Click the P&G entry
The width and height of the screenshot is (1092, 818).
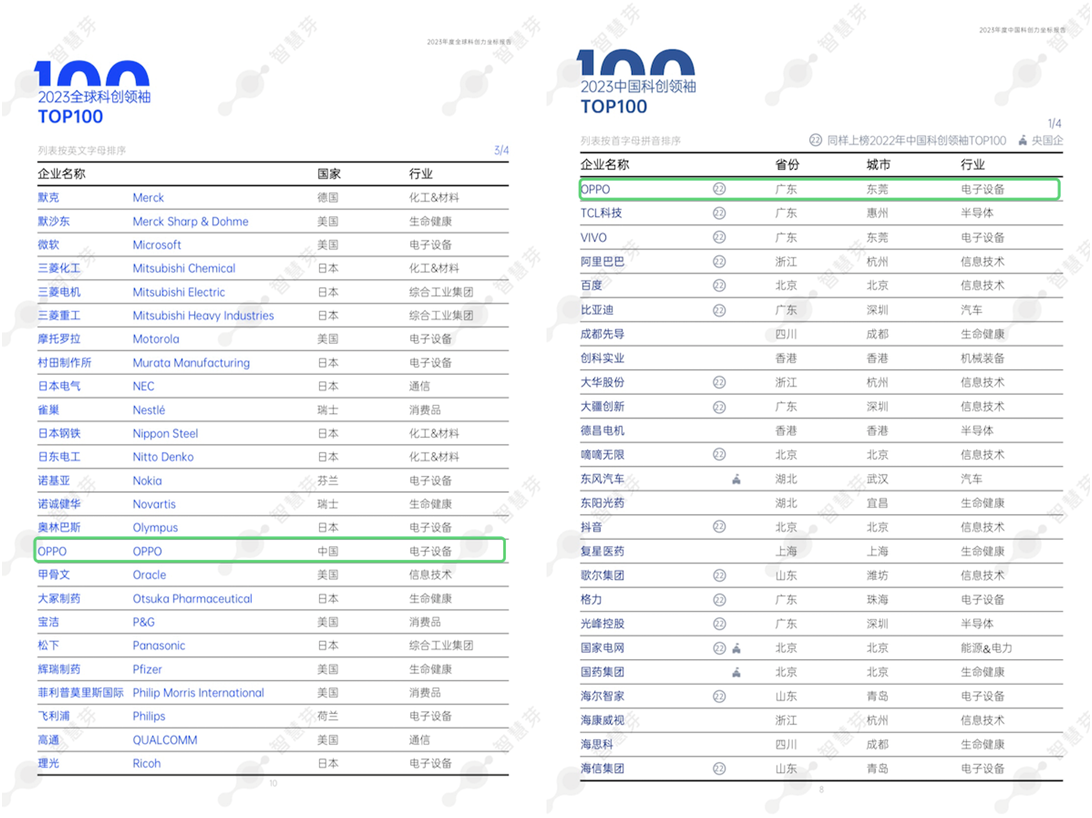tap(143, 622)
